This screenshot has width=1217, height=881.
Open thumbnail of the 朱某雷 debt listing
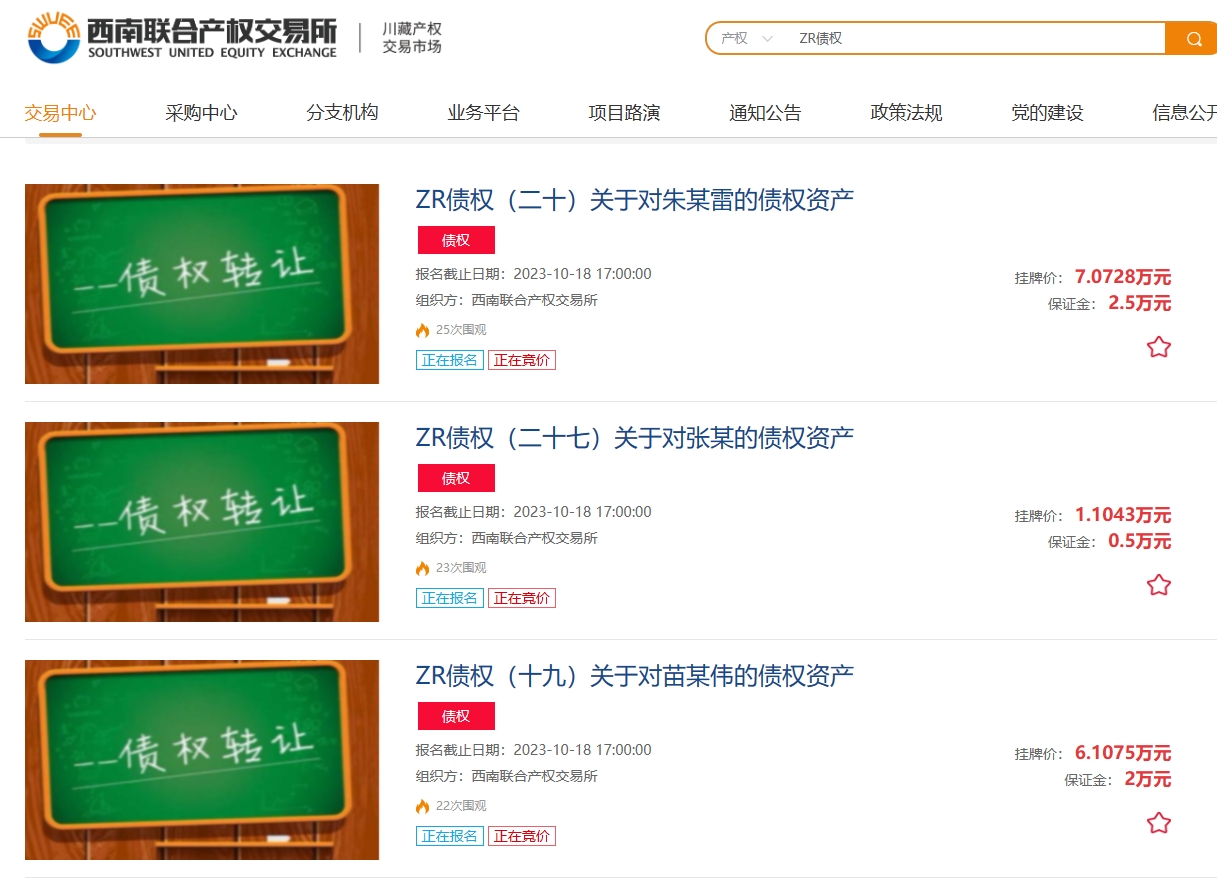pos(202,284)
